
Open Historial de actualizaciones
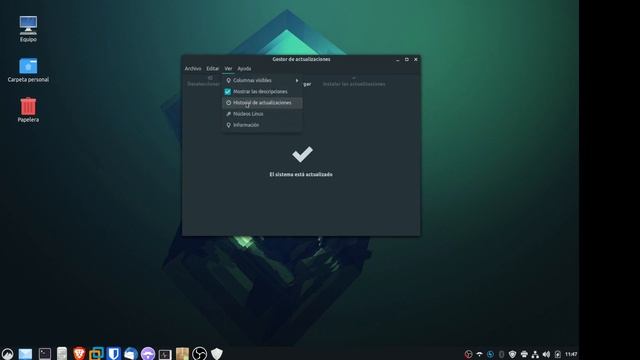262,103
